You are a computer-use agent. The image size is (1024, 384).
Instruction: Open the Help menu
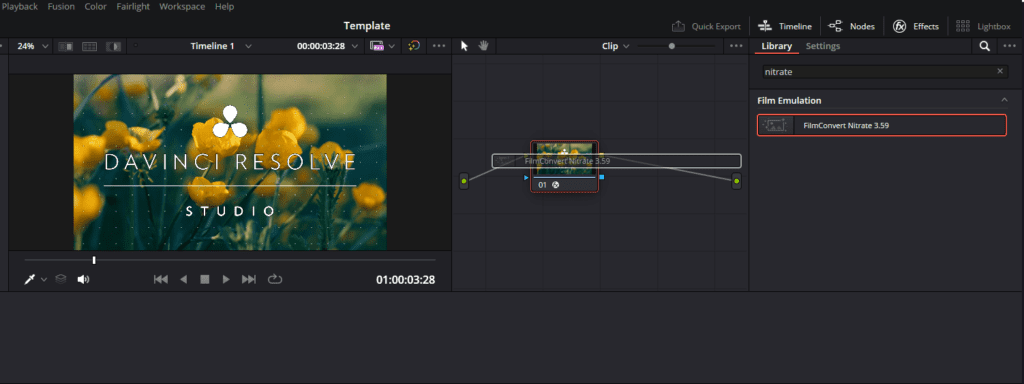pyautogui.click(x=225, y=7)
